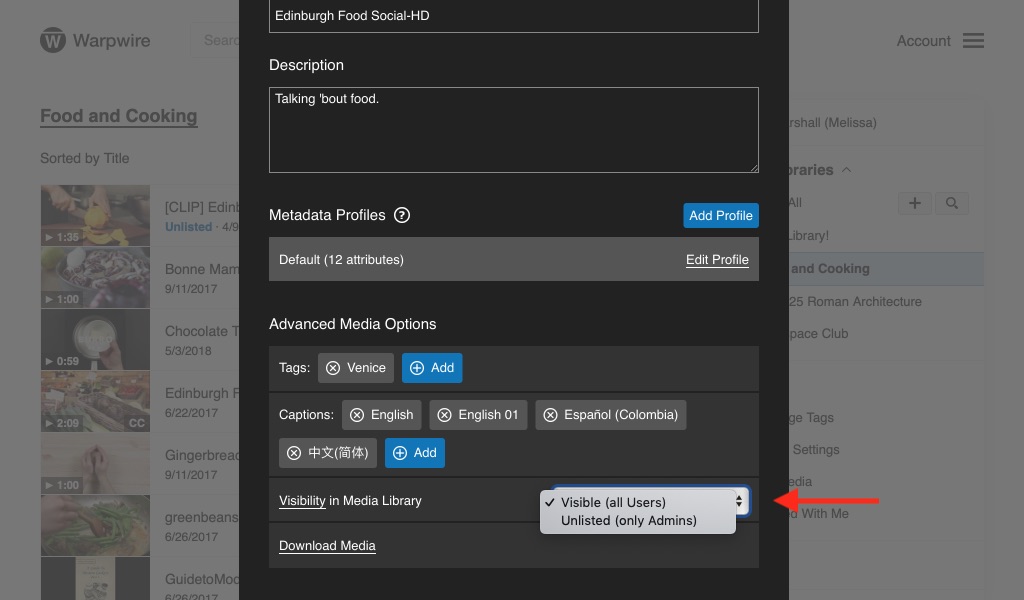Select Unlisted (only Admins) option
The height and width of the screenshot is (600, 1024).
point(637,520)
